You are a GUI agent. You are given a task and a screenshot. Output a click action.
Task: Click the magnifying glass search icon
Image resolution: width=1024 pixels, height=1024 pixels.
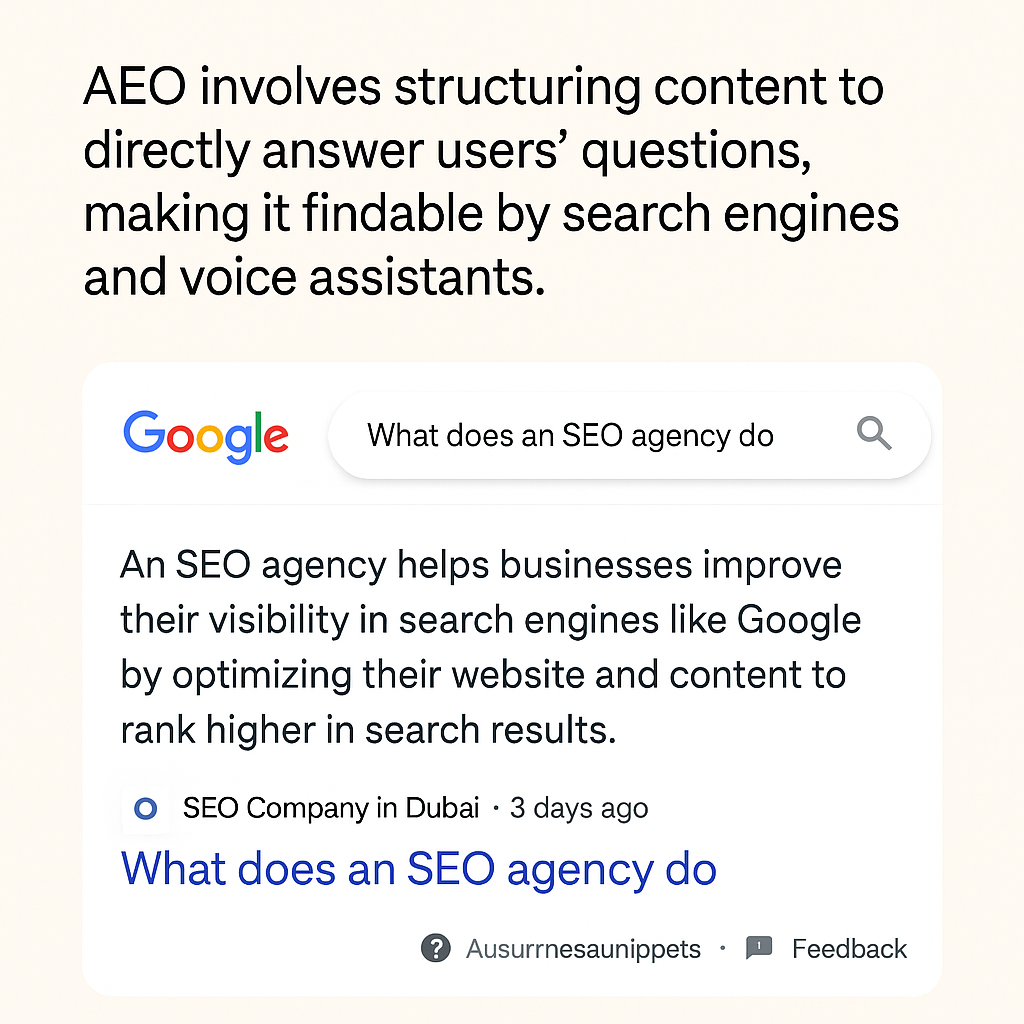coord(874,433)
